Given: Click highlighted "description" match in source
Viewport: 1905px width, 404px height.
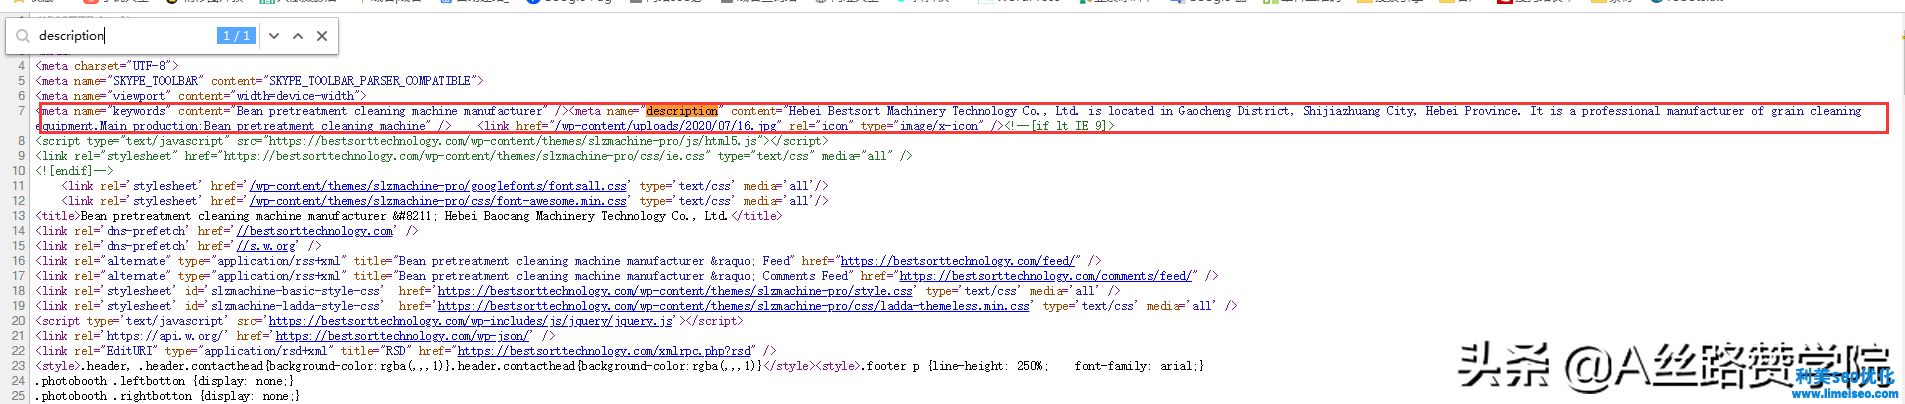Looking at the screenshot, I should point(681,111).
